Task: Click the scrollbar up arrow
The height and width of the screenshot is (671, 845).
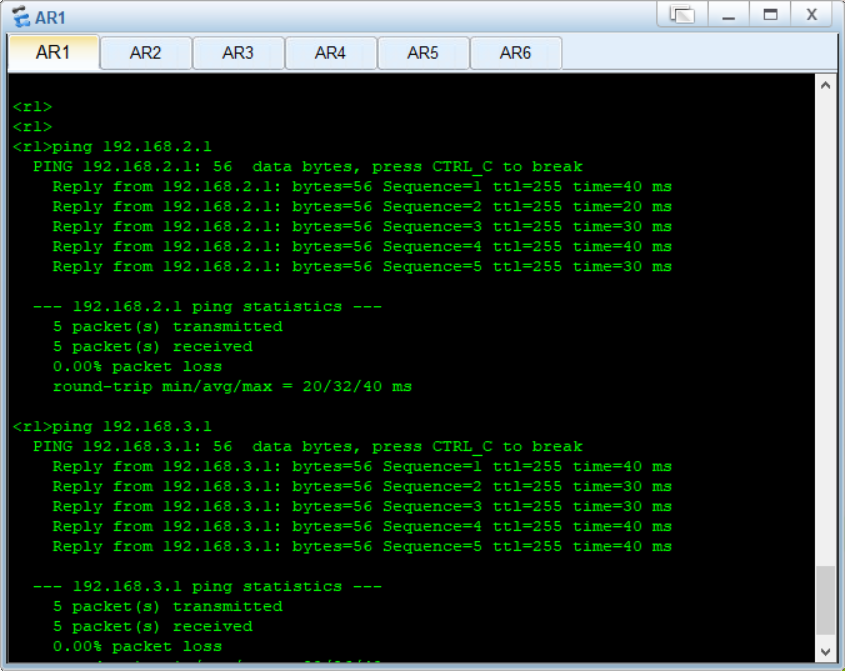Action: (826, 85)
